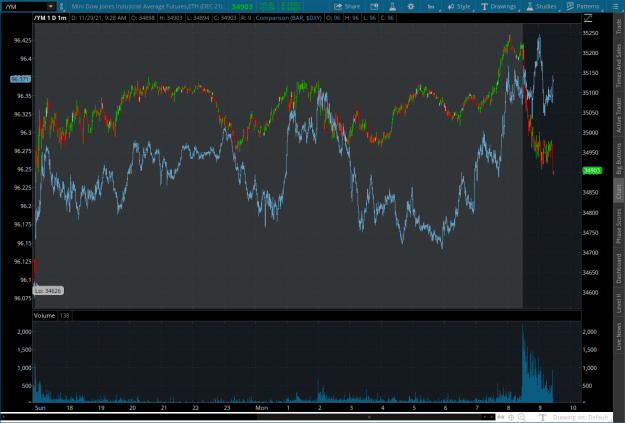Viewport: 625px width, 423px height.
Task: Click the Lo: 34626 low label
Action: (48, 291)
